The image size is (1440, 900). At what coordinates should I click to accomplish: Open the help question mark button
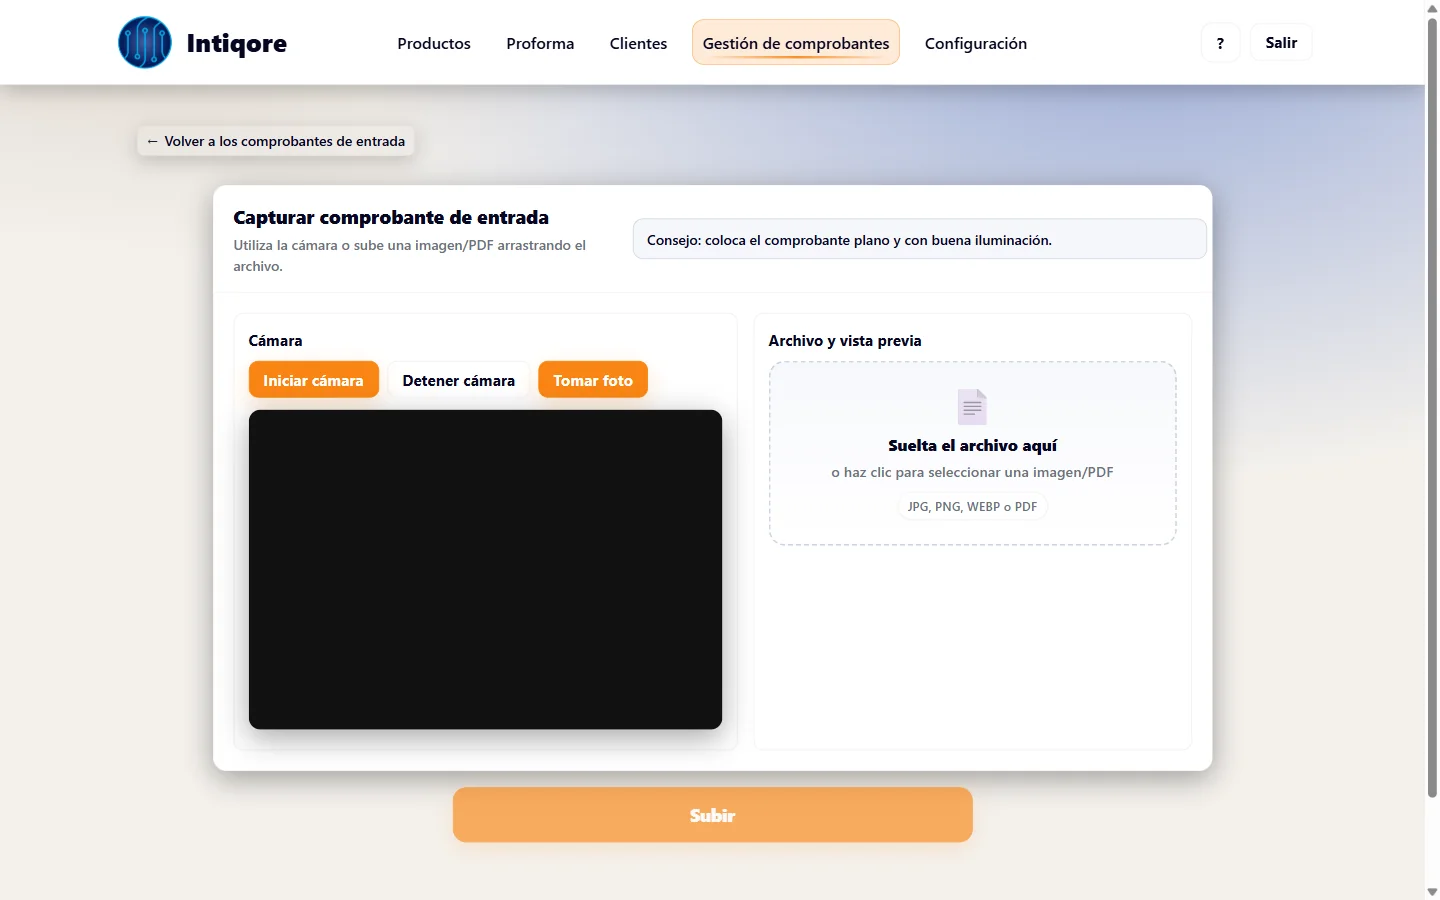click(1220, 43)
